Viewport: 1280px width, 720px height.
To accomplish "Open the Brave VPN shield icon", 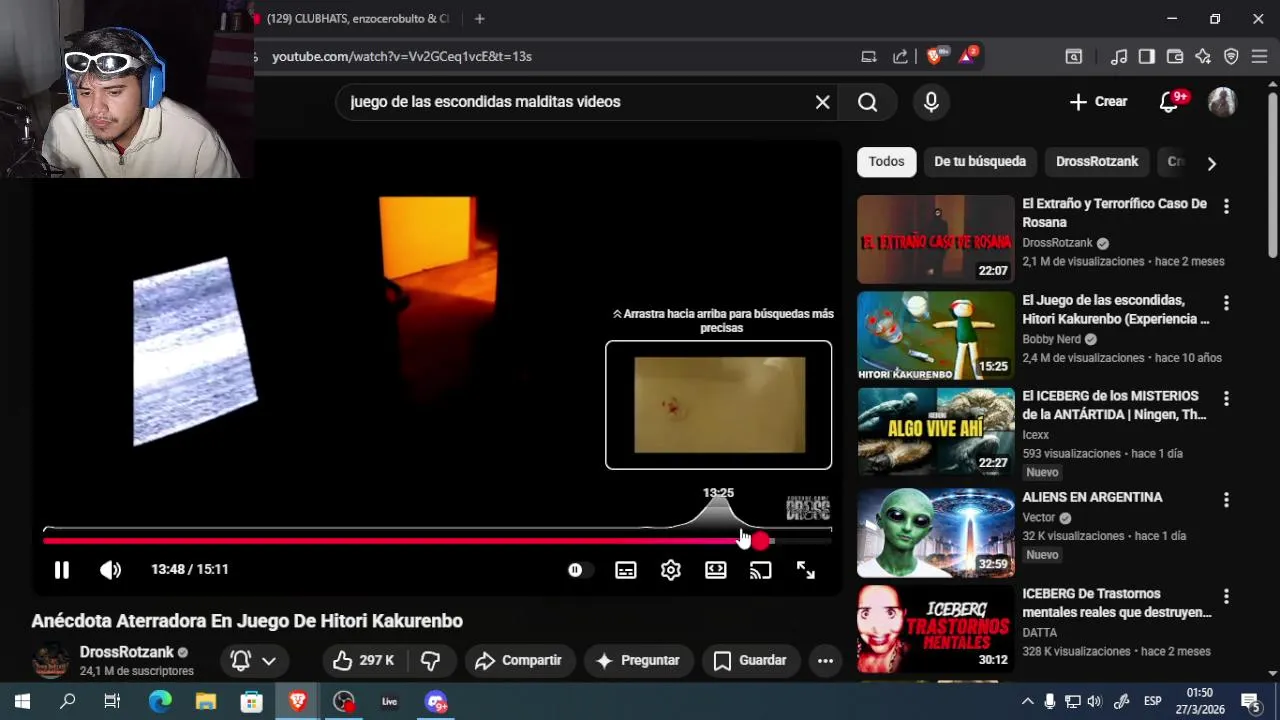I will (1231, 57).
